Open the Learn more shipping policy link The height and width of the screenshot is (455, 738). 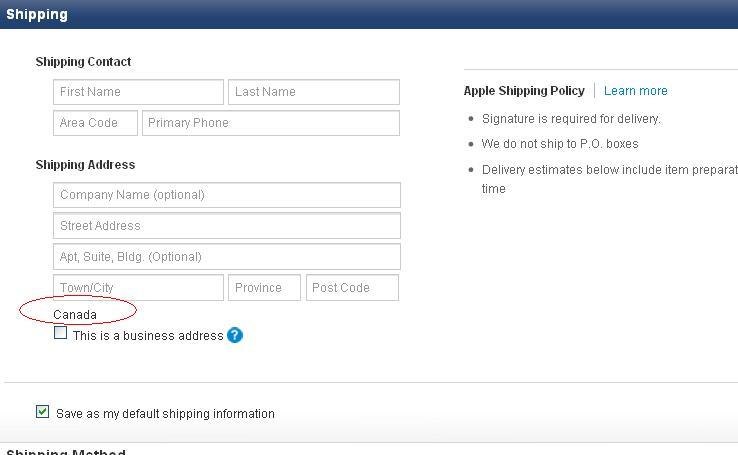635,91
